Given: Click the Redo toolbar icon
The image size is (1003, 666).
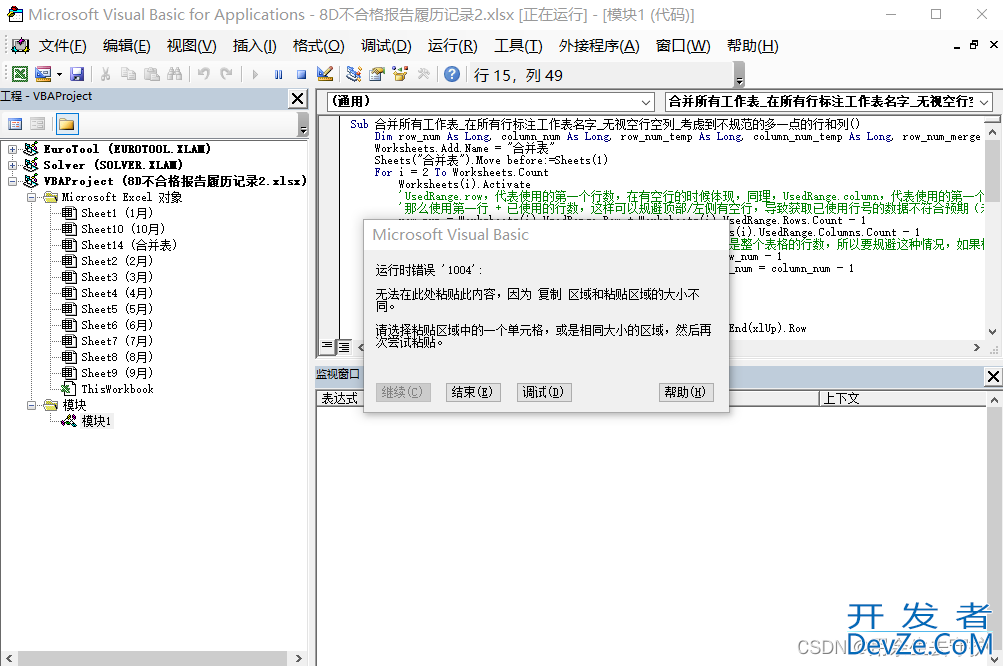Looking at the screenshot, I should pyautogui.click(x=226, y=74).
